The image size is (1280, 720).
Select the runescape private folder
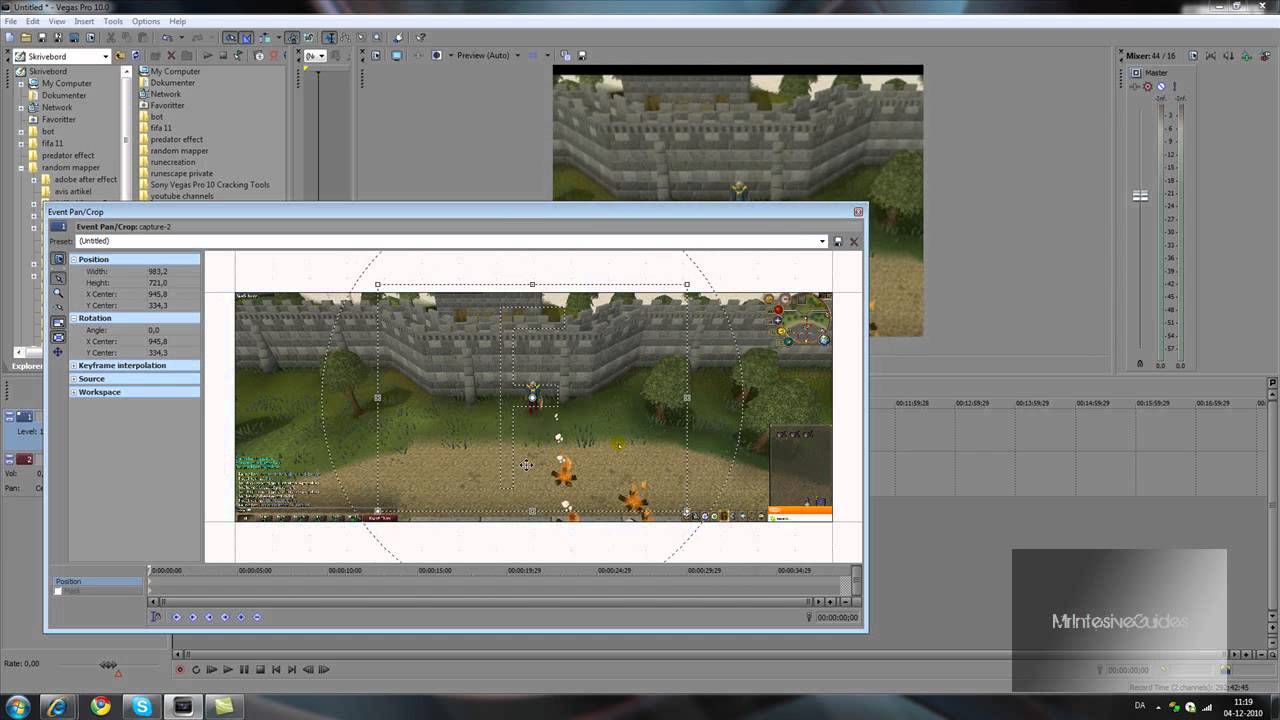coord(182,174)
